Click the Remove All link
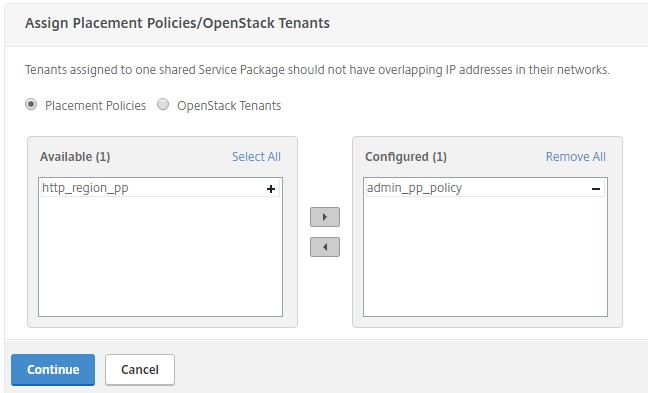The width and height of the screenshot is (648, 393). point(576,157)
